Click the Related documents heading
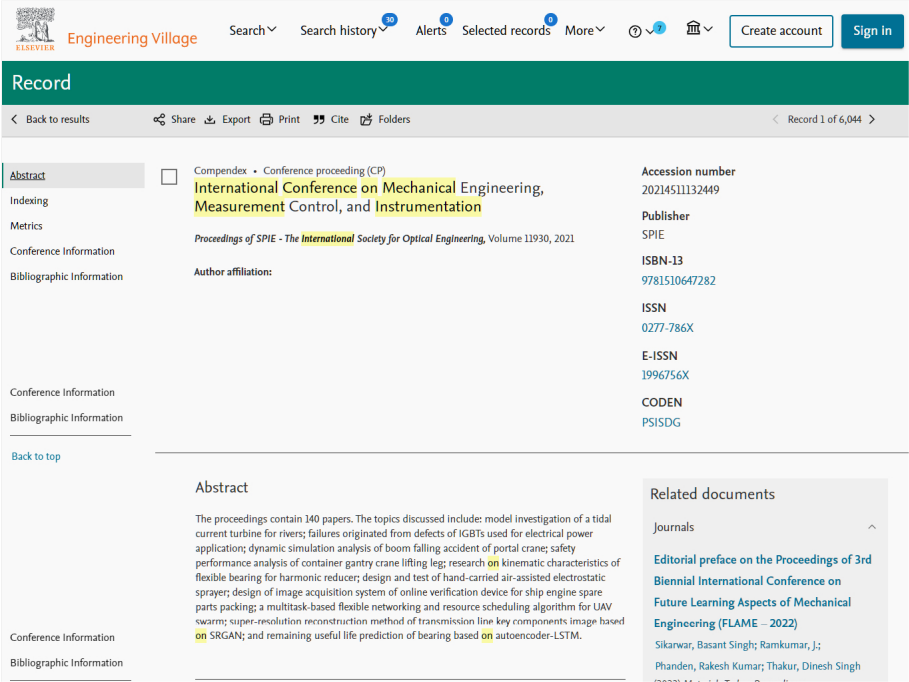 click(712, 494)
